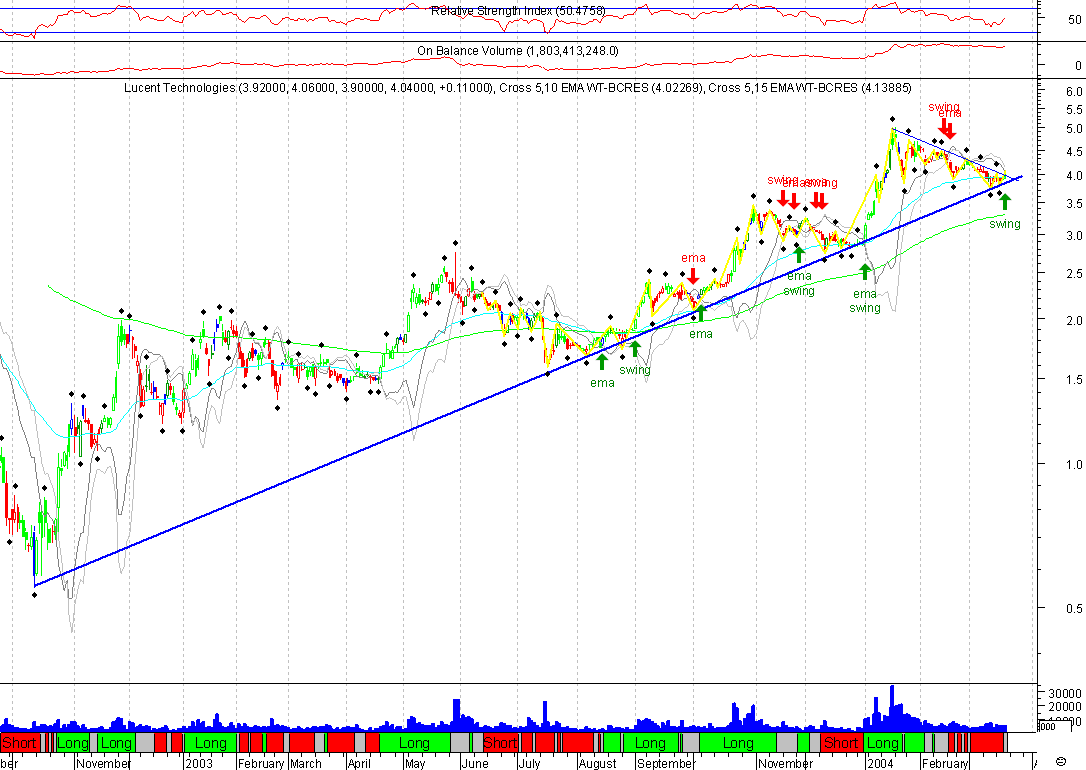Viewport: 1086px width, 770px height.
Task: Click the red arrow under the red 'ema' label
Action: 693,276
